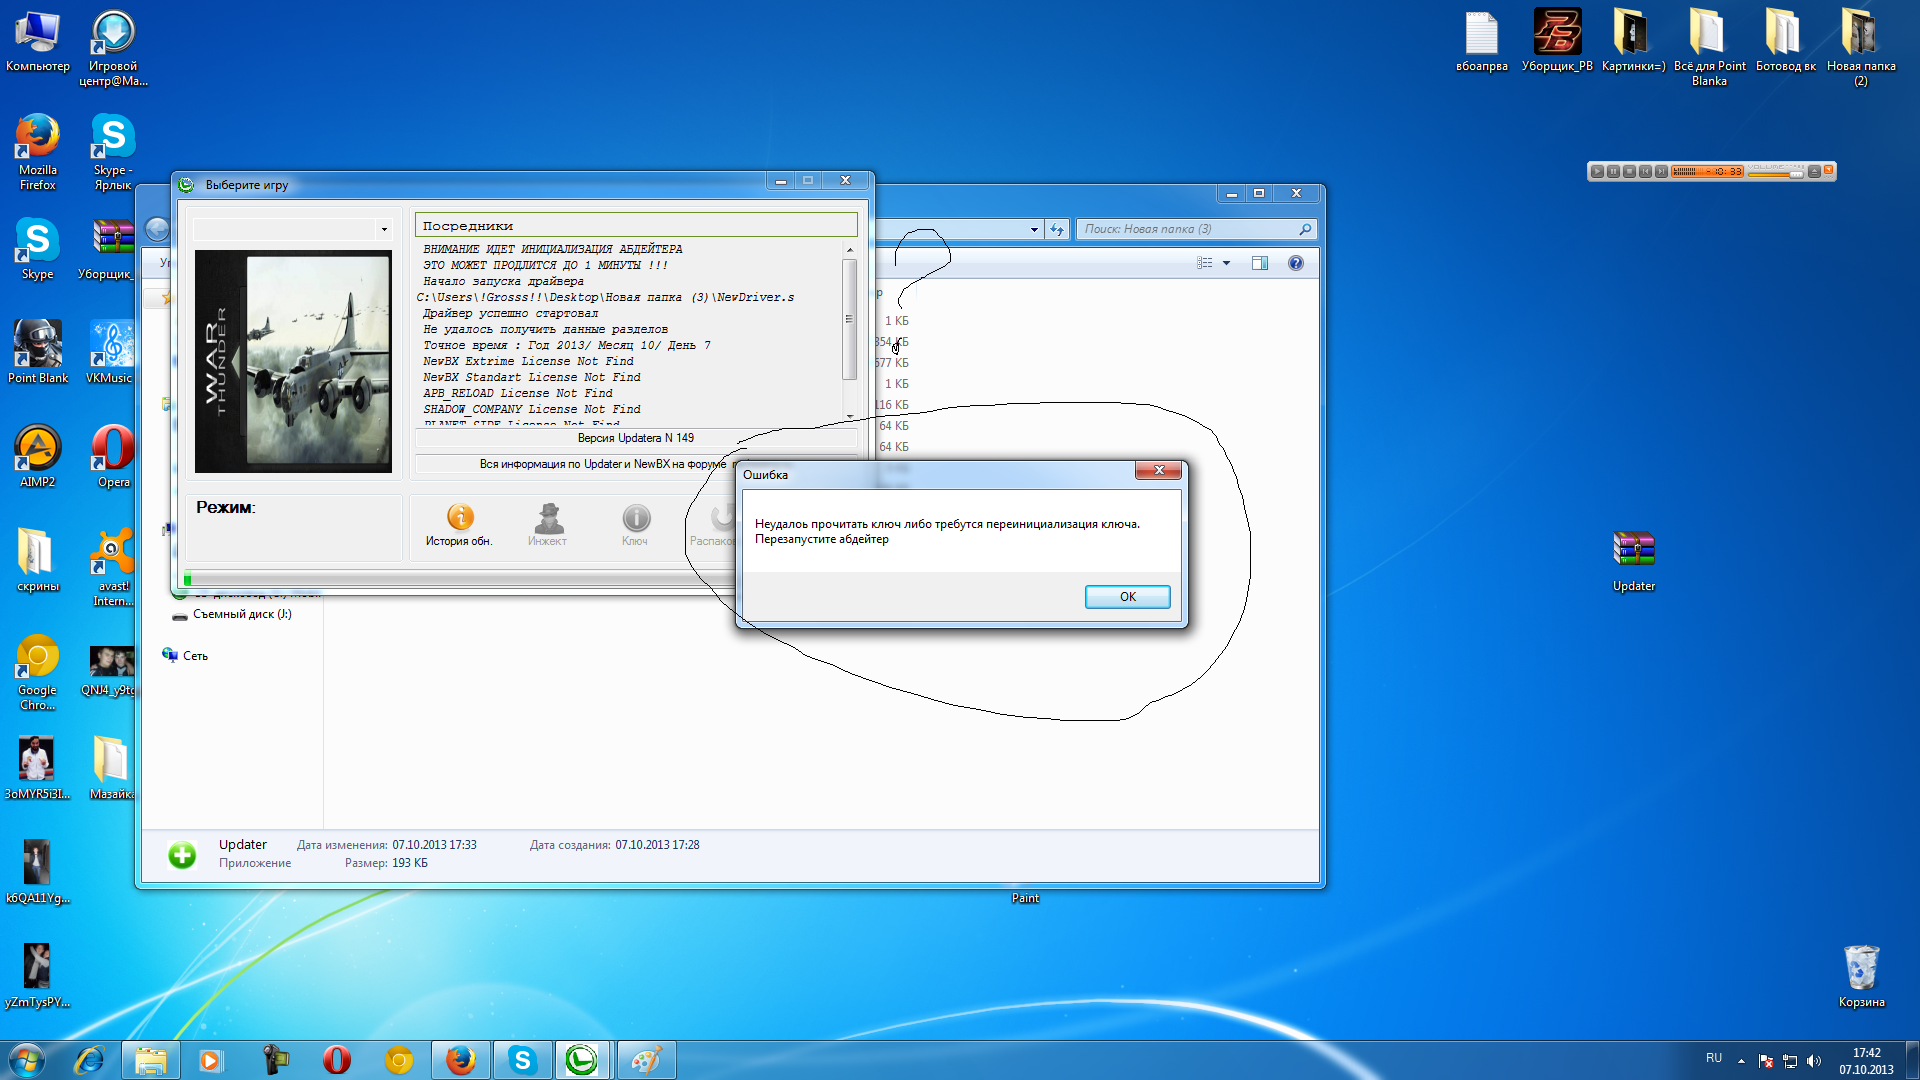Image resolution: width=1920 pixels, height=1080 pixels.
Task: Play track in AIMP mini player
Action: pyautogui.click(x=1597, y=172)
